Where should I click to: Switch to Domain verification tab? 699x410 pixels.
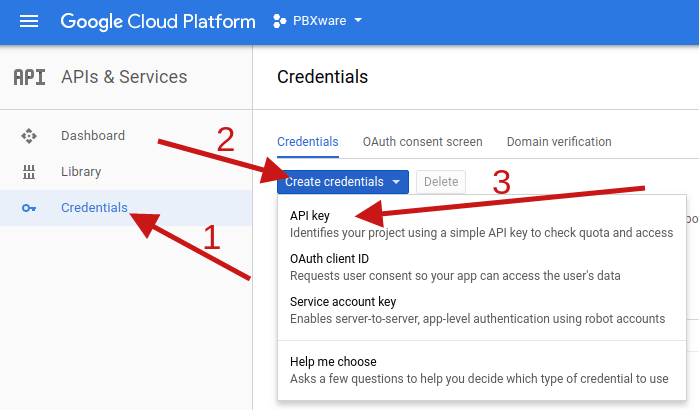coord(559,142)
